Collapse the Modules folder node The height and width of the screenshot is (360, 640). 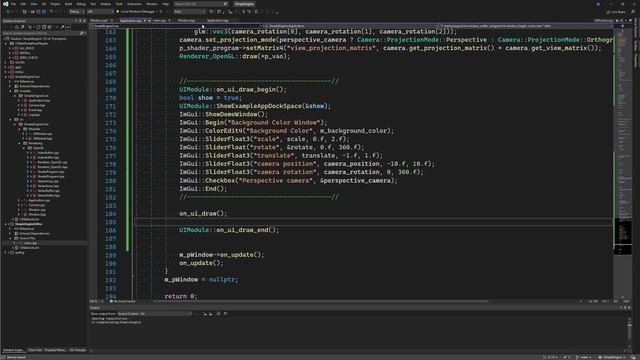[20, 129]
